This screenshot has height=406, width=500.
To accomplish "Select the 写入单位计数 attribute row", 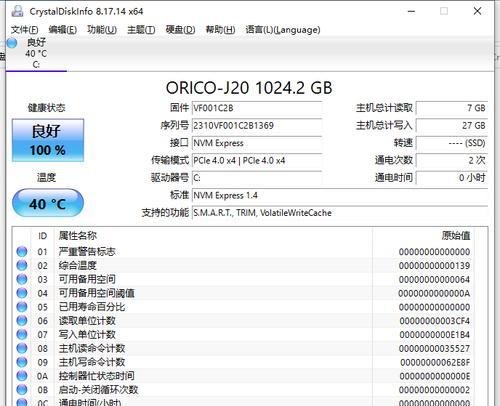I will click(x=243, y=335).
